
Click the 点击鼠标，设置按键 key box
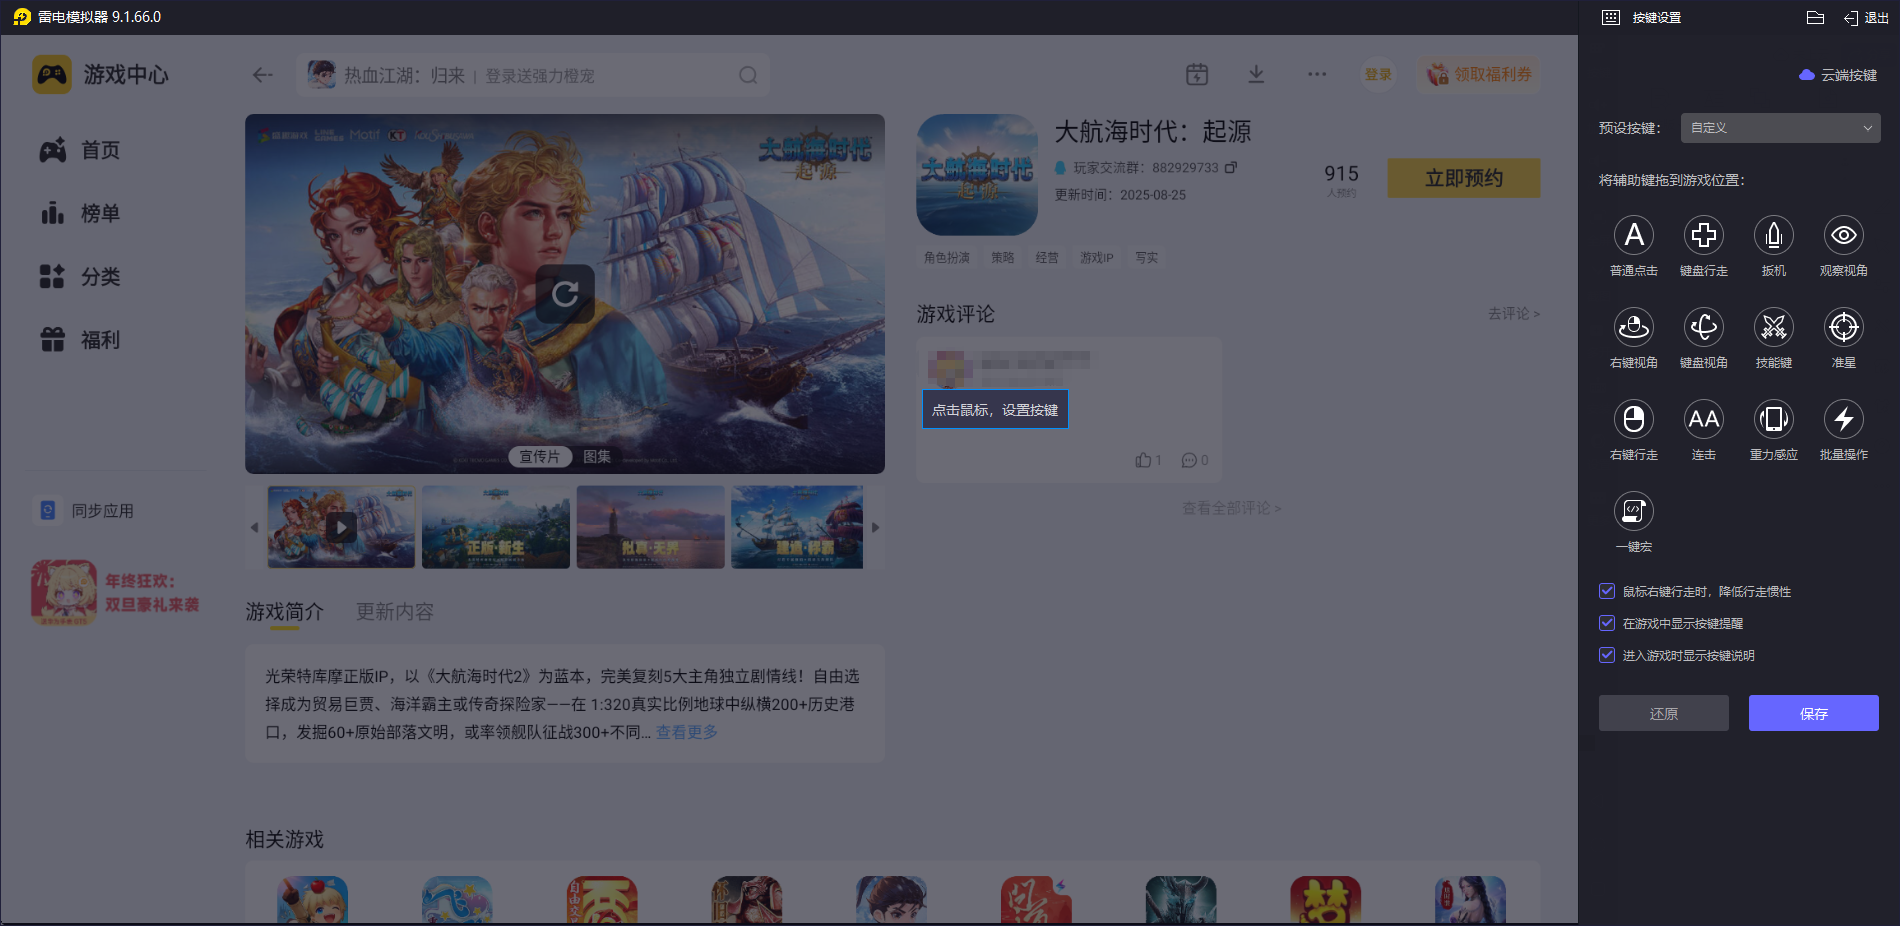point(995,409)
